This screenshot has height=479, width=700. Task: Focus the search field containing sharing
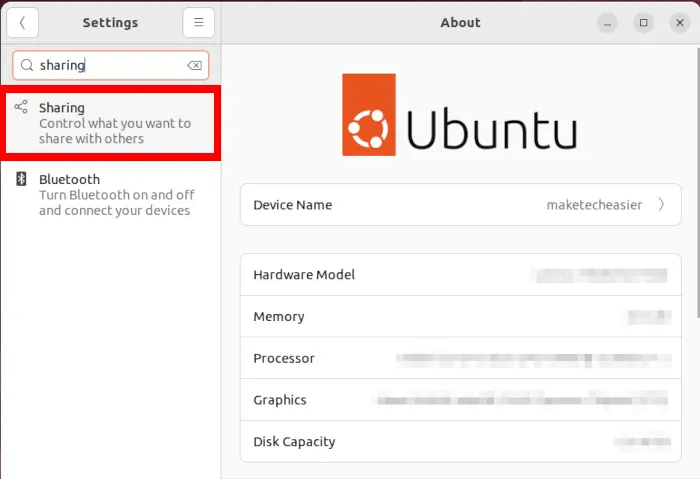[111, 65]
